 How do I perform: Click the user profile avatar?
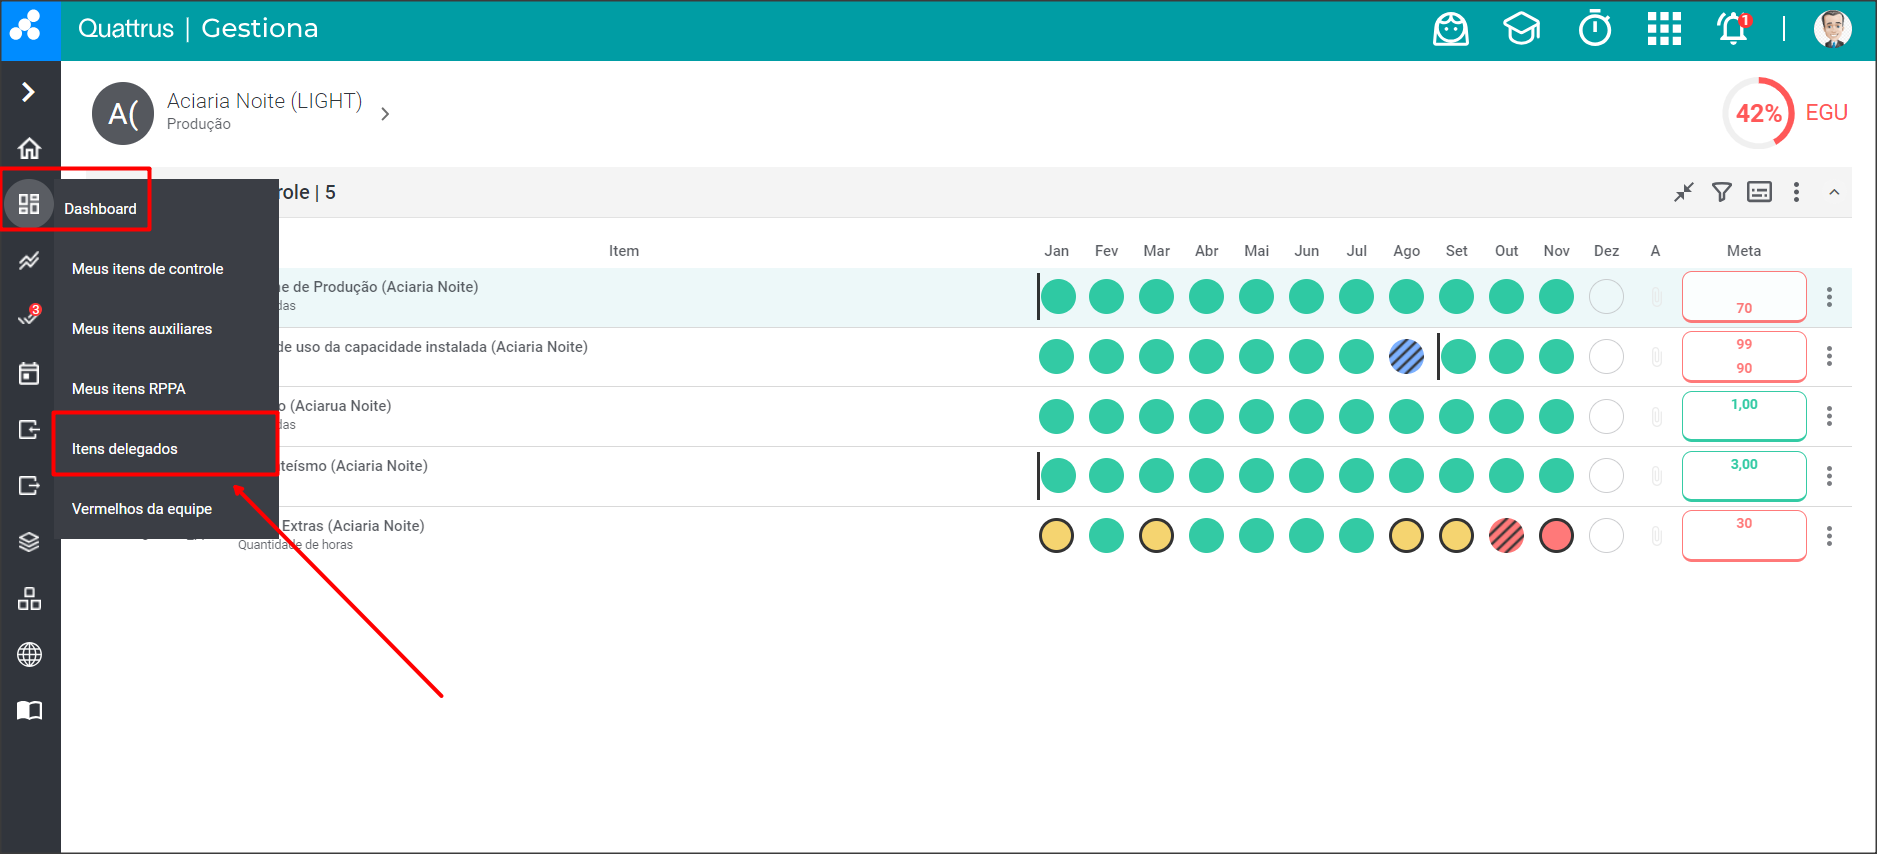pos(1832,29)
